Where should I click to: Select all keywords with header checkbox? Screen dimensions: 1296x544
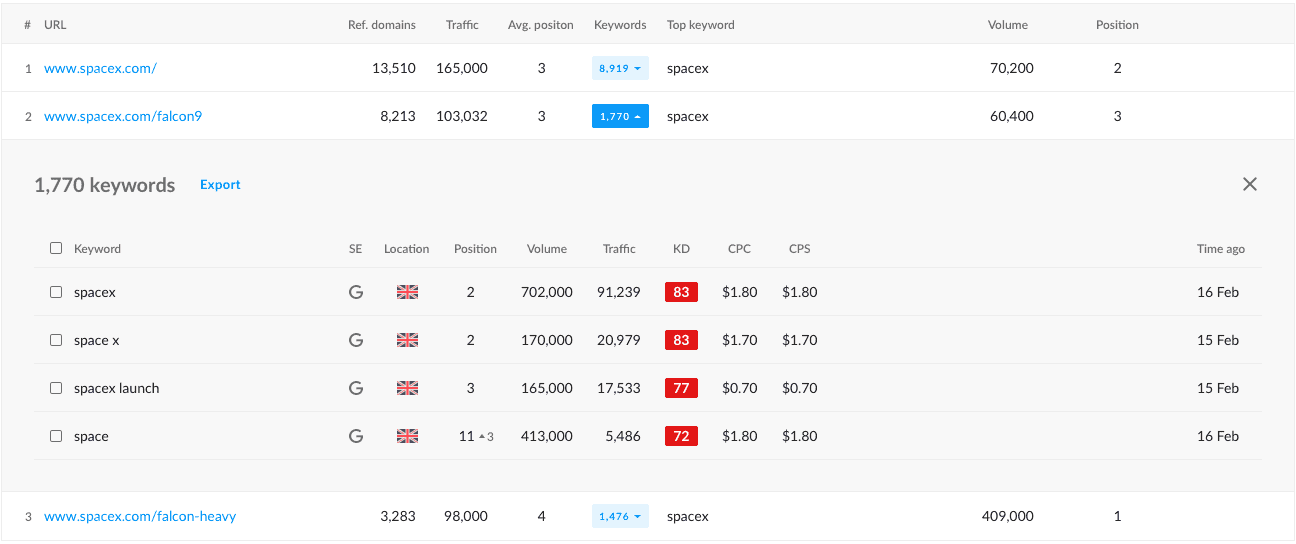click(56, 248)
